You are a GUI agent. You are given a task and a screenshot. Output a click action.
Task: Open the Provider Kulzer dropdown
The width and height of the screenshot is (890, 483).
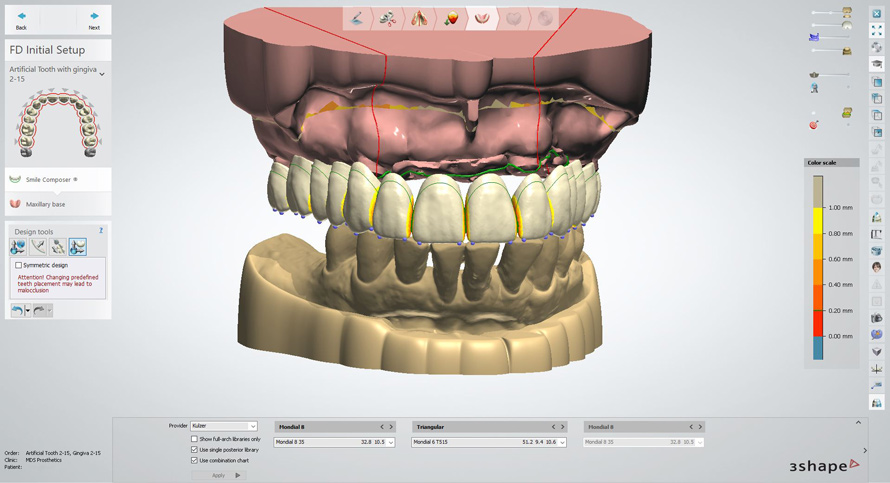click(x=252, y=426)
